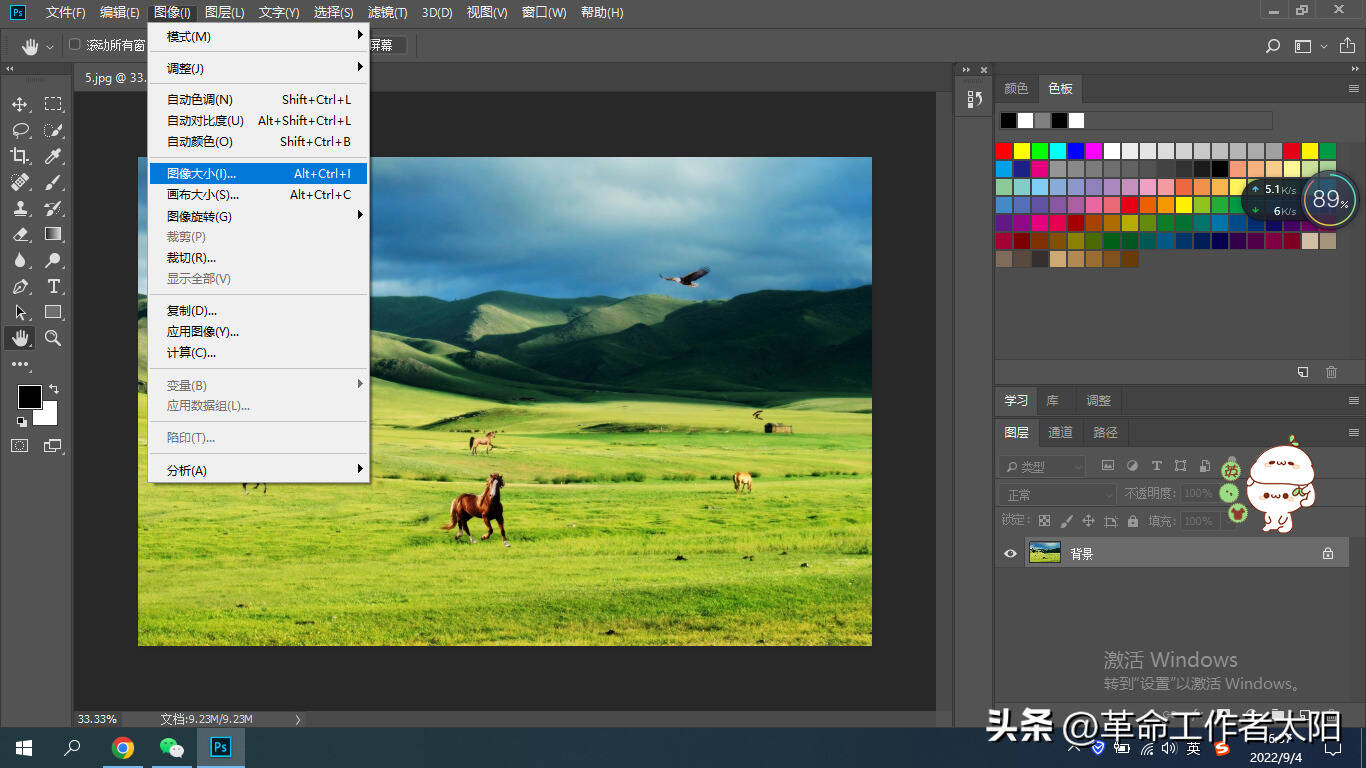Pick the Eyedropper tool
The width and height of the screenshot is (1366, 768).
pos(53,156)
